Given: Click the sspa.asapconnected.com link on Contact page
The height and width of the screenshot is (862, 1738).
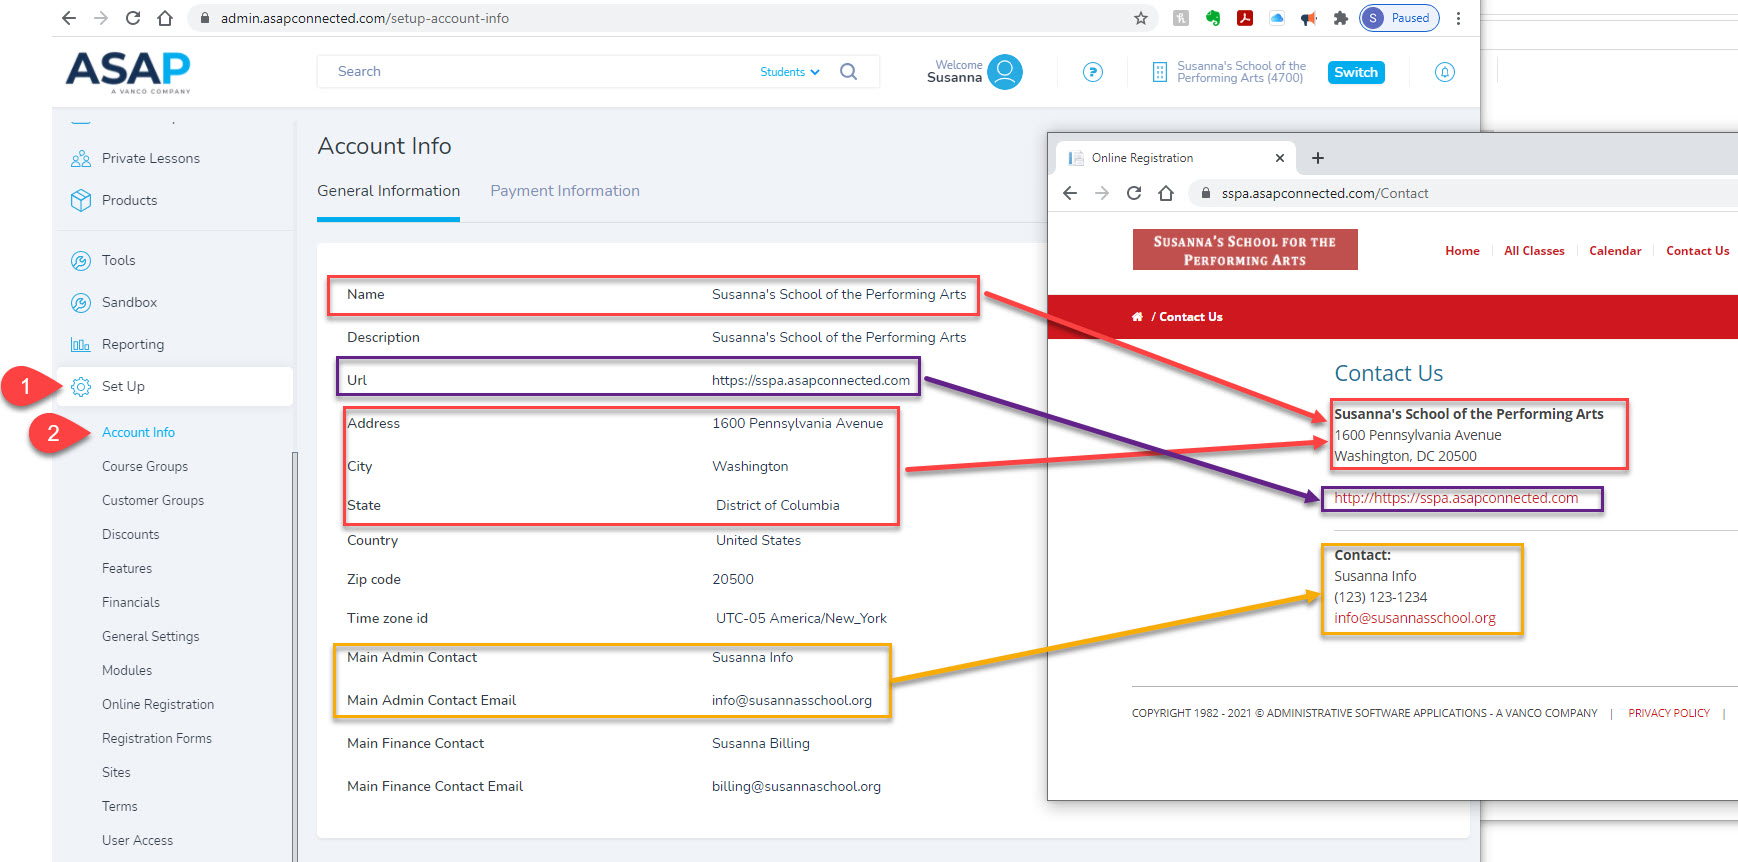Looking at the screenshot, I should (1456, 498).
